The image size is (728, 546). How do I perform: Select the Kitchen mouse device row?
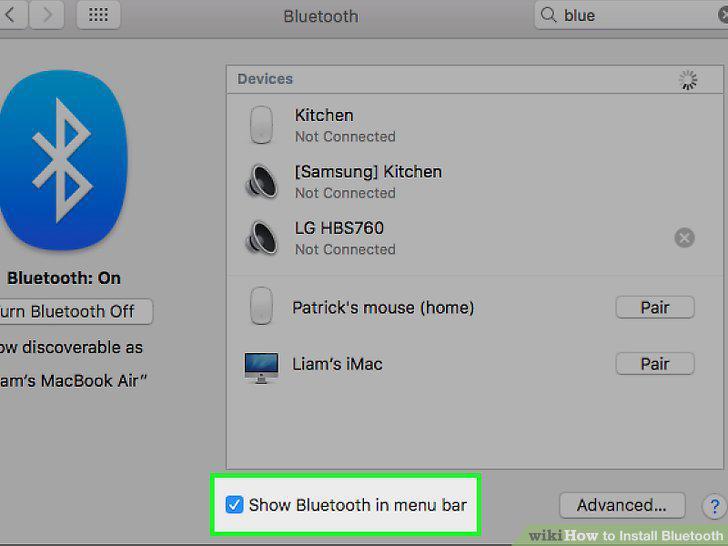click(x=474, y=125)
